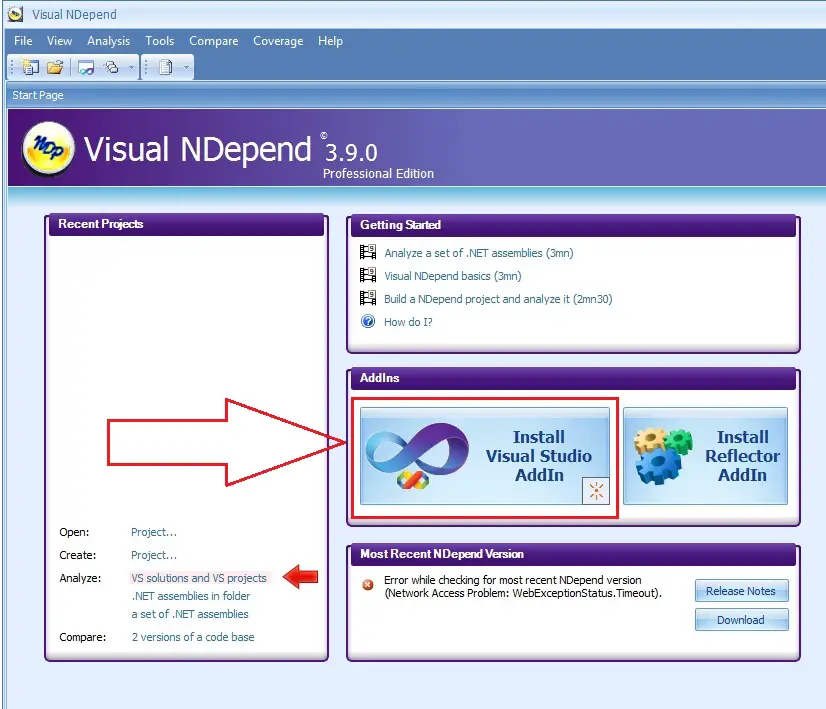826x709 pixels.
Task: Click .NET assemblies in folder link
Action: point(191,596)
